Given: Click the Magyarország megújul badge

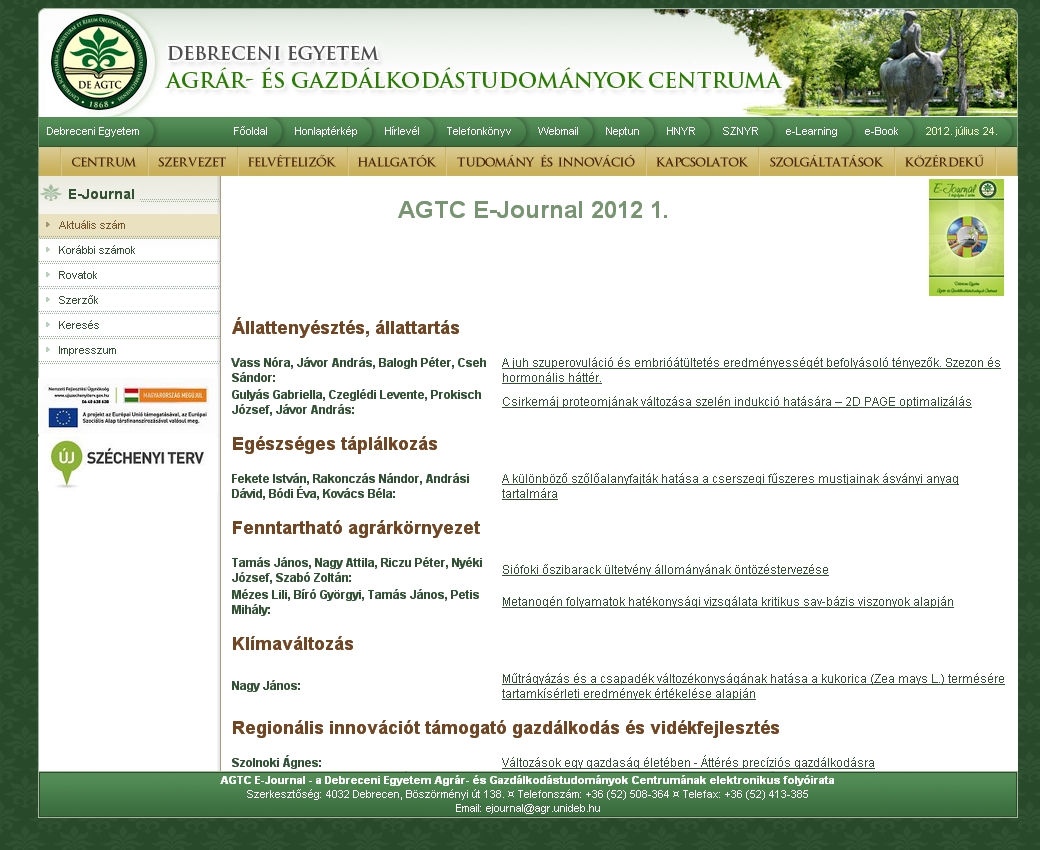Looking at the screenshot, I should point(165,395).
